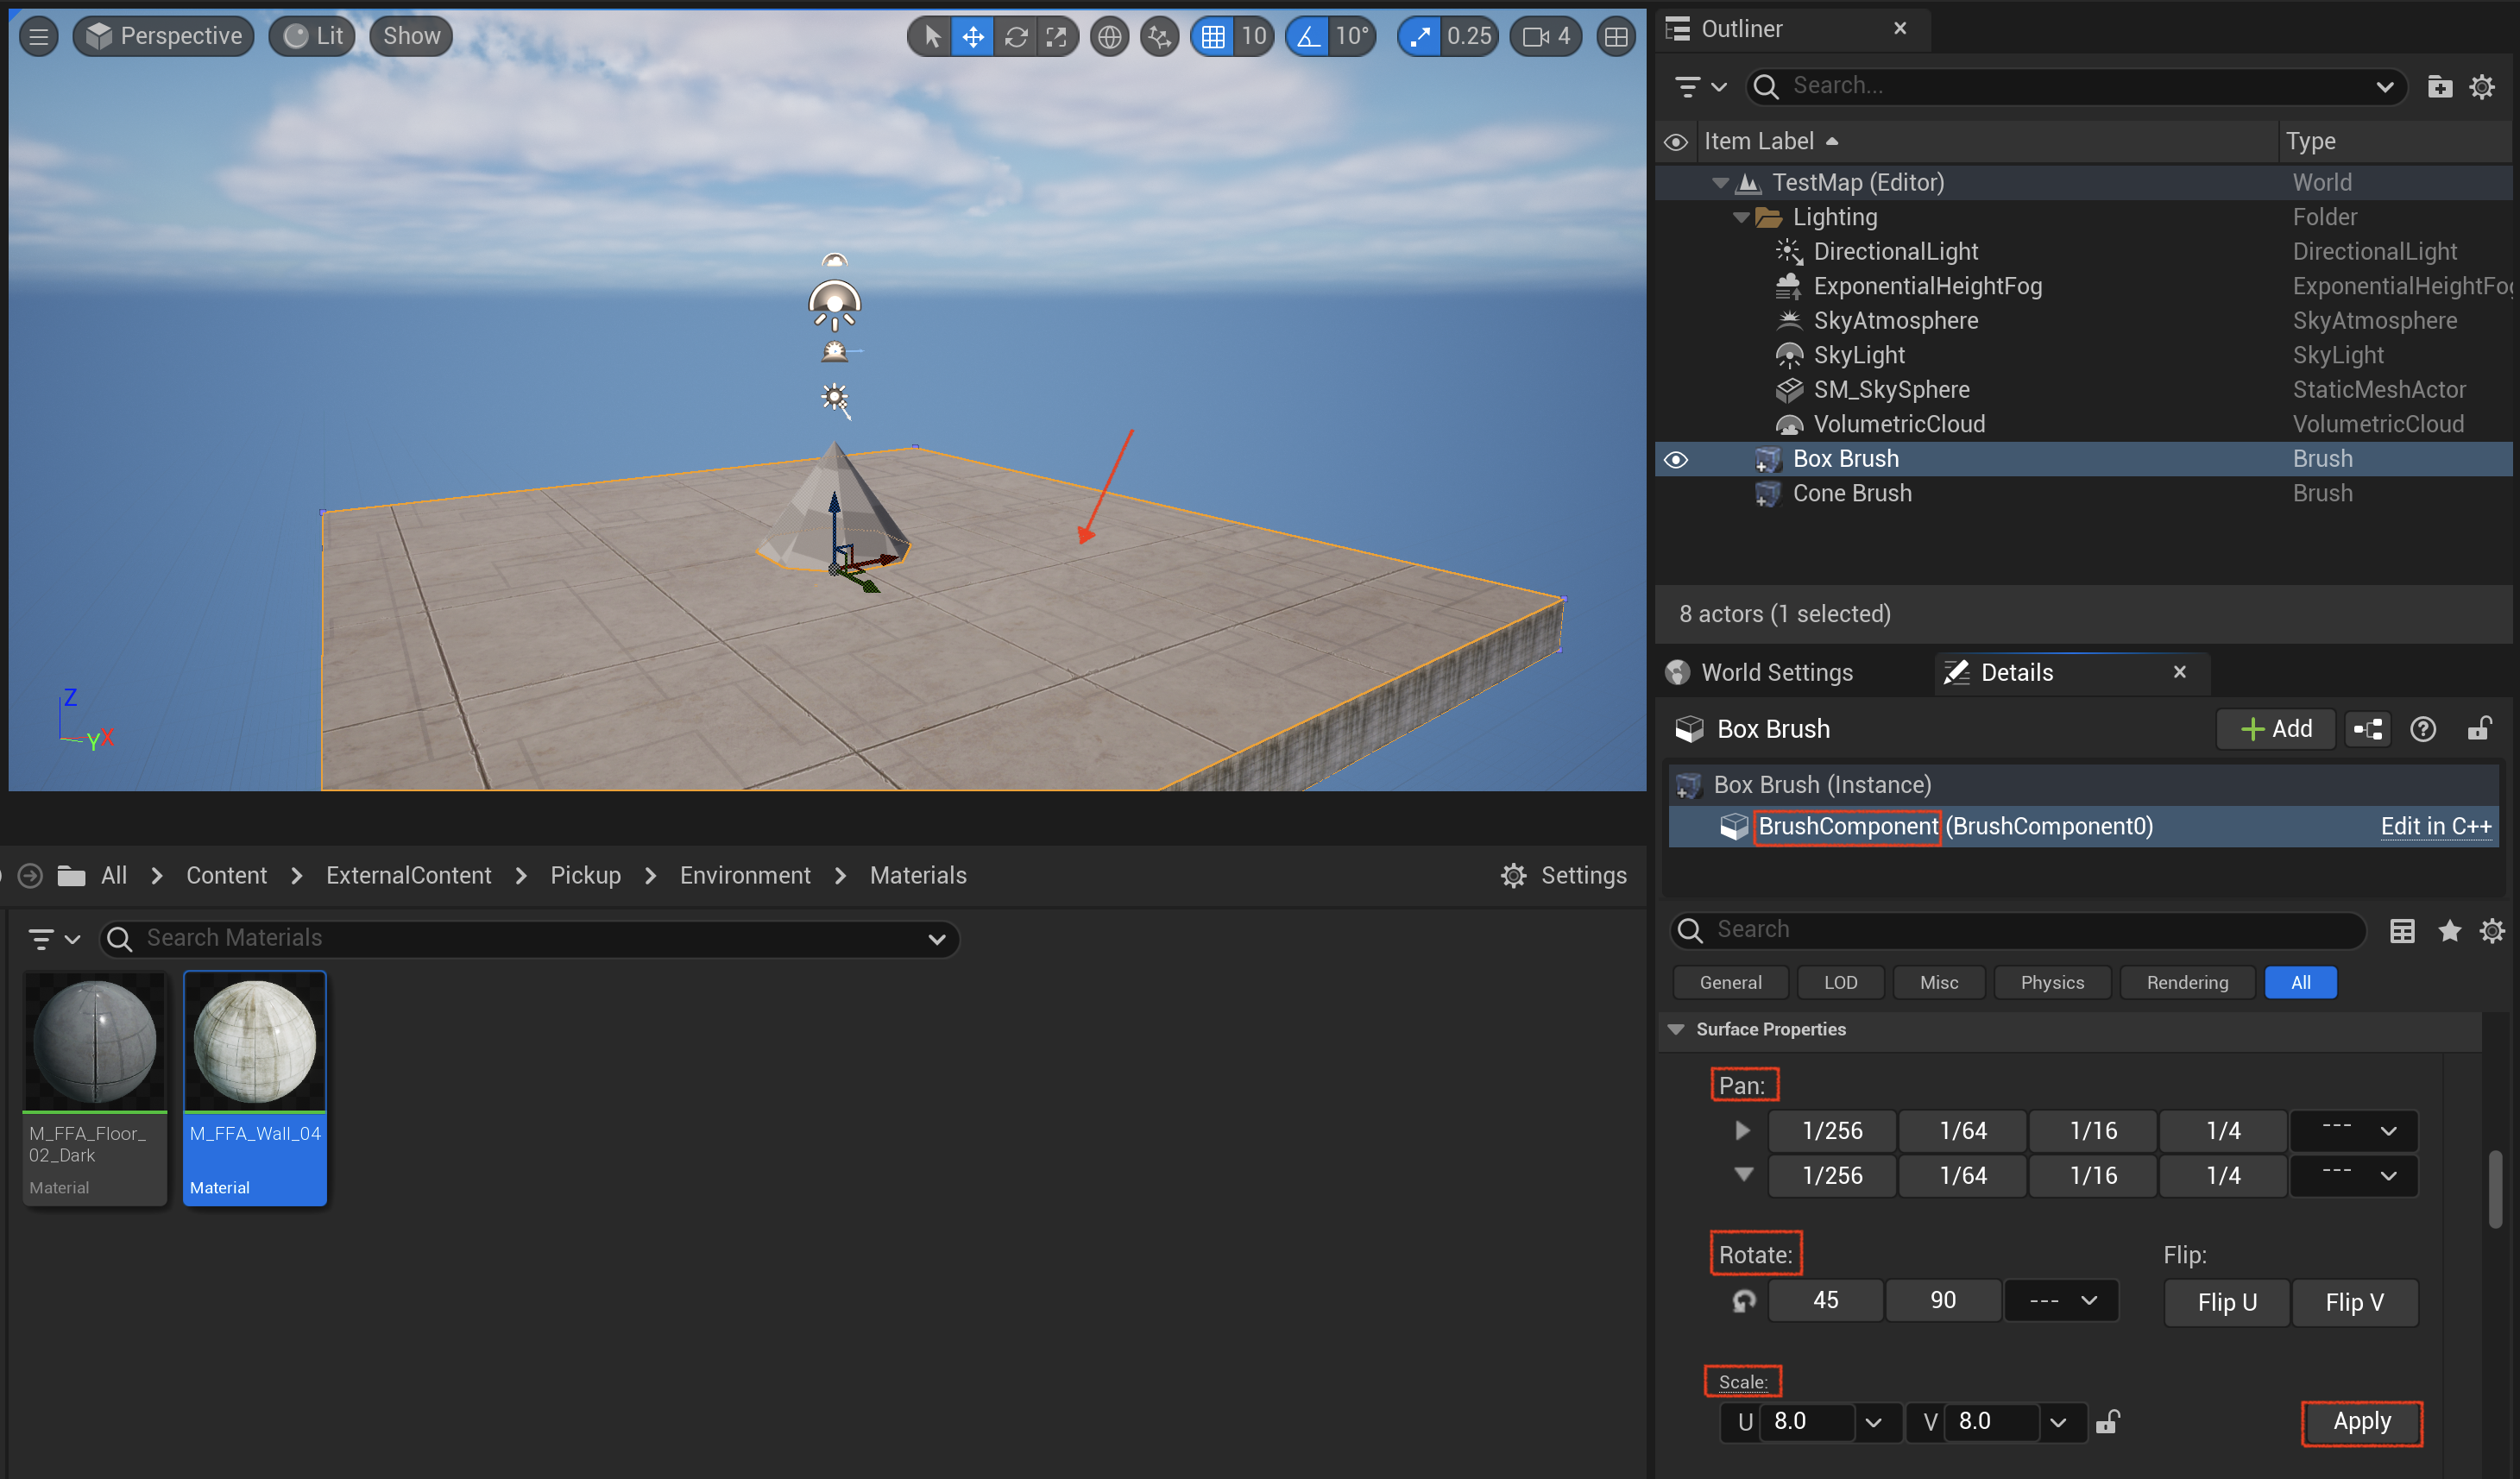Viewport: 2520px width, 1479px height.
Task: Open rotation snap value 10°
Action: click(x=1352, y=37)
